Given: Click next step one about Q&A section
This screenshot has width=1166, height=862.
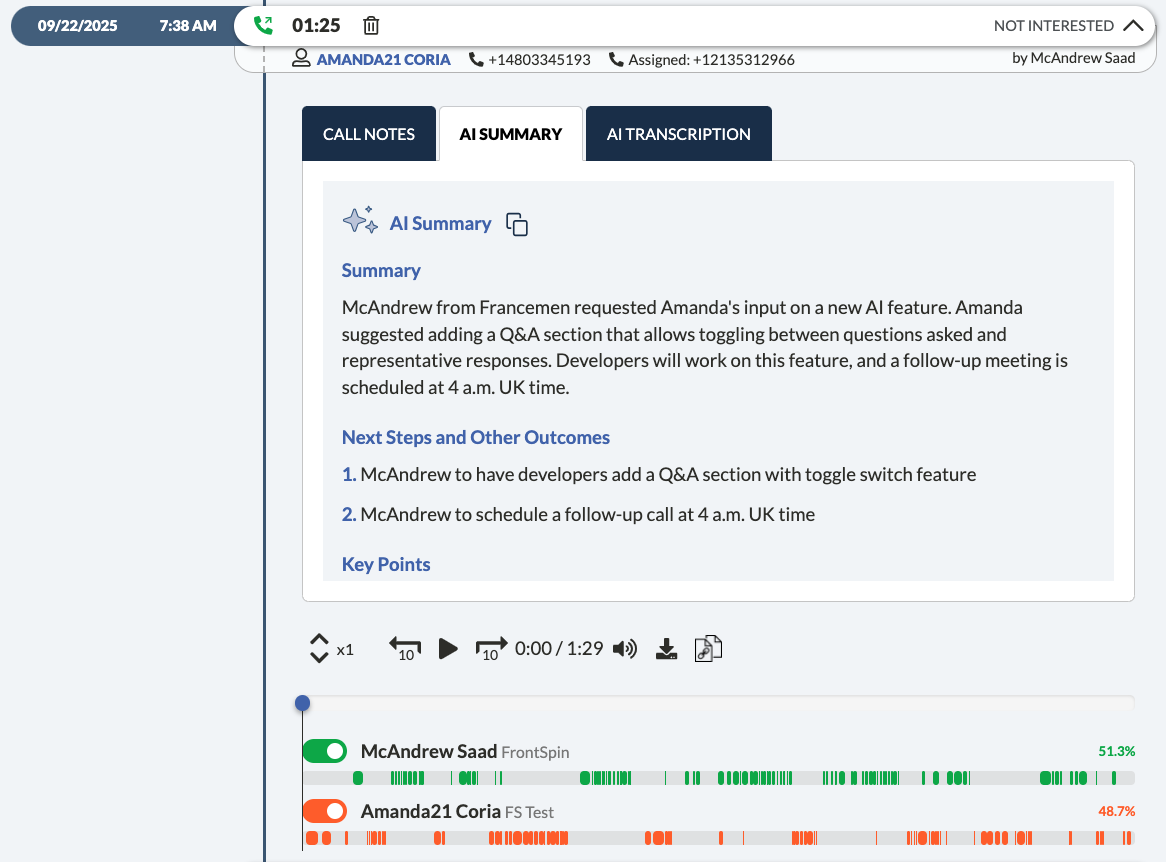Looking at the screenshot, I should (x=659, y=475).
